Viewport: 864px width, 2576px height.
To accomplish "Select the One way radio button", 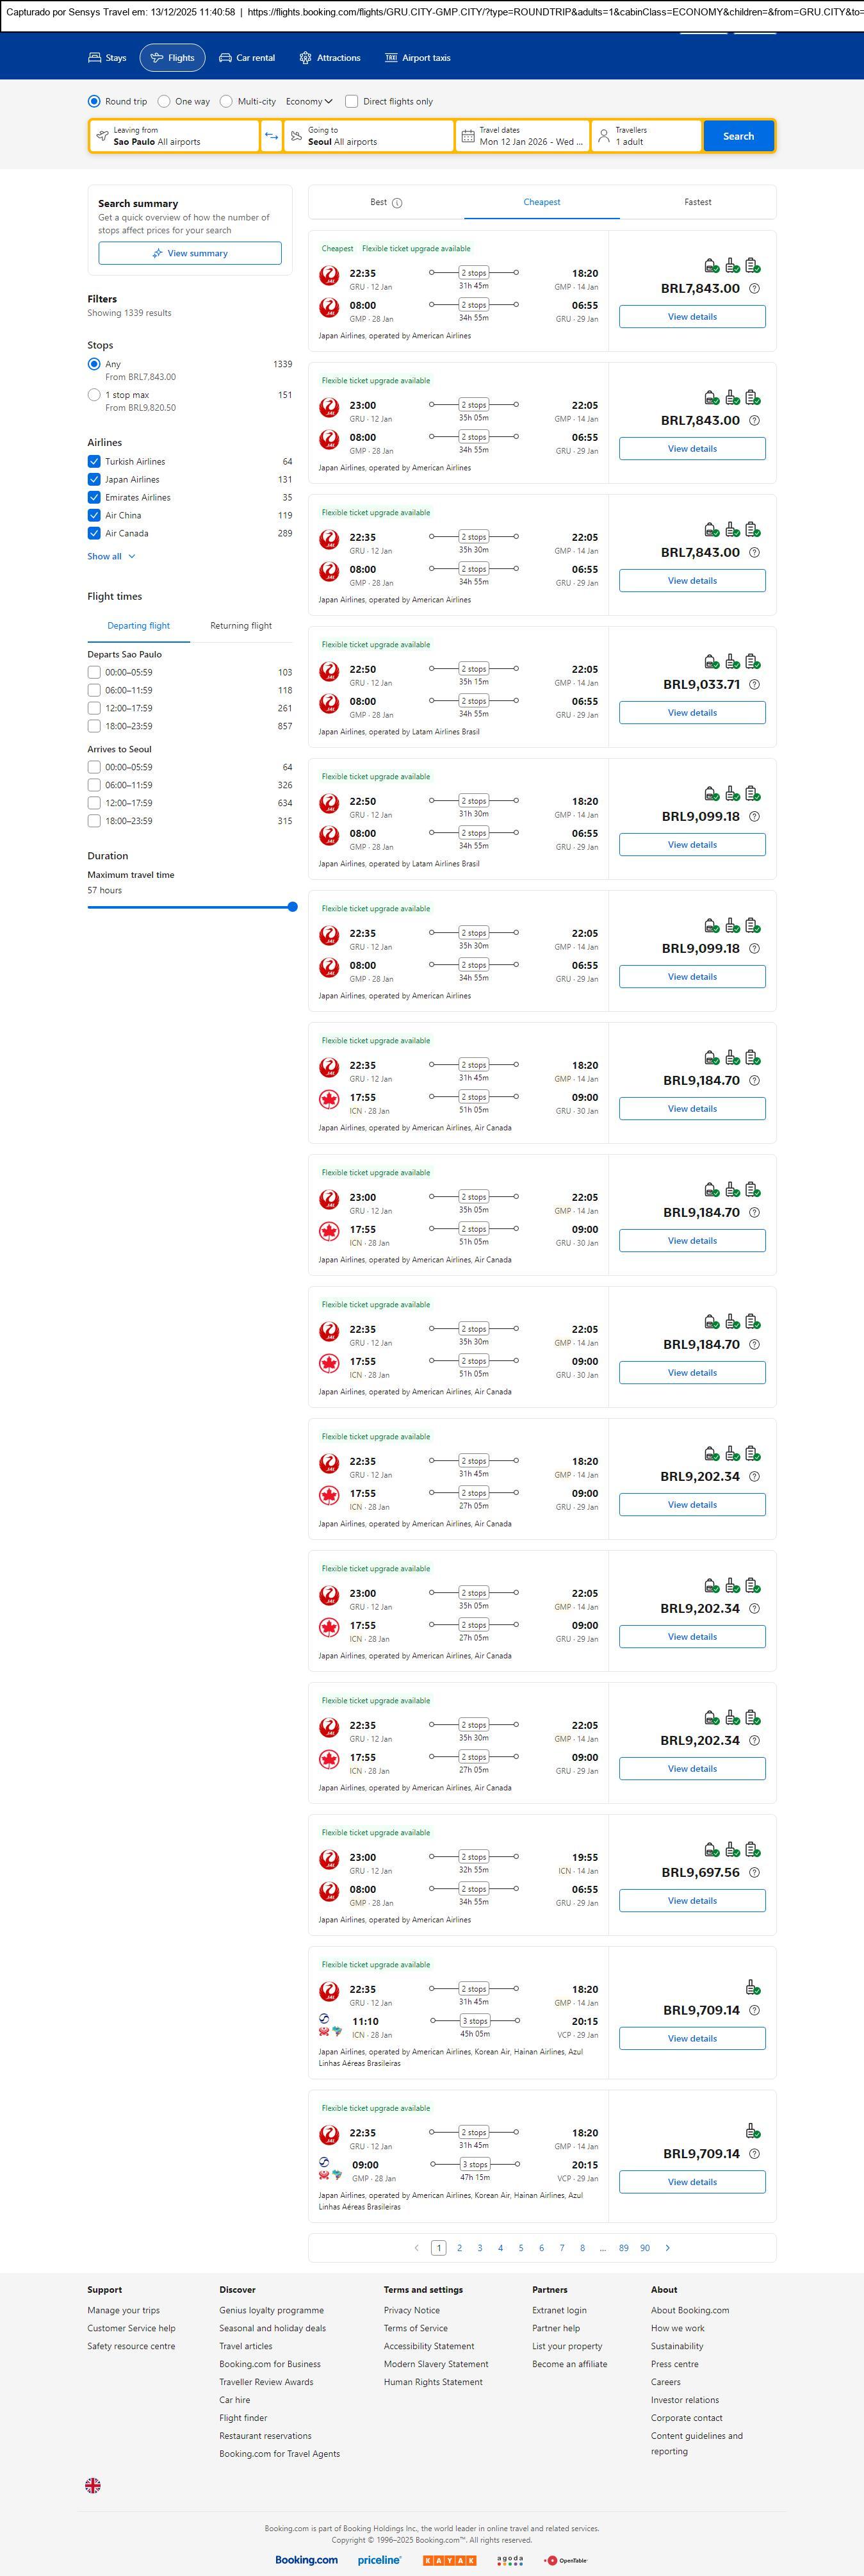I will pos(164,101).
